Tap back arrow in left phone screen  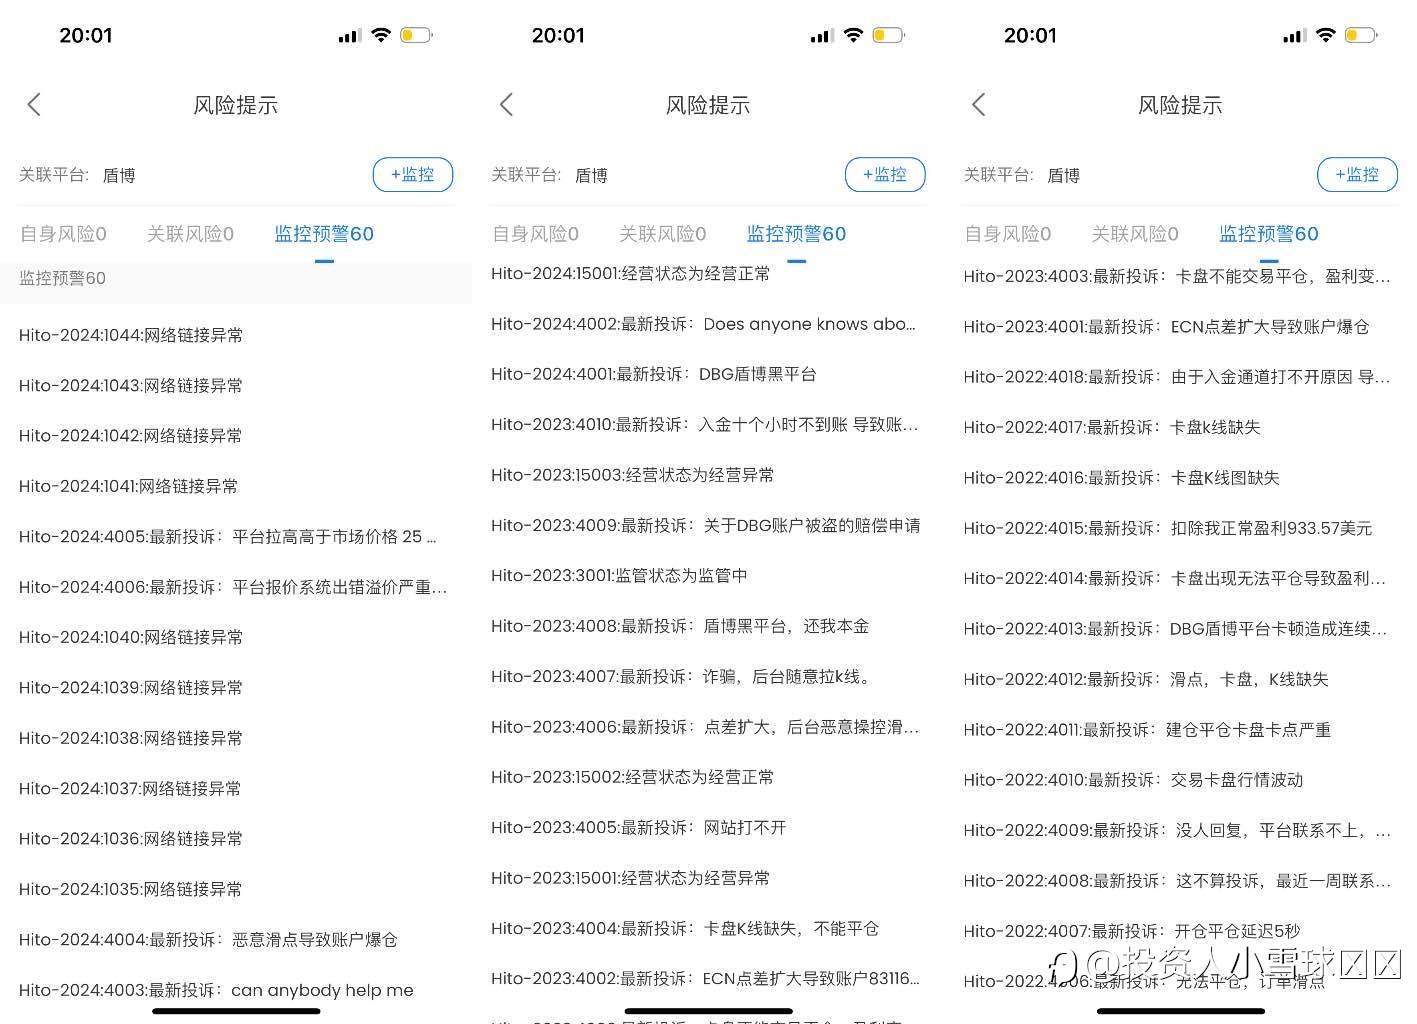[x=34, y=104]
